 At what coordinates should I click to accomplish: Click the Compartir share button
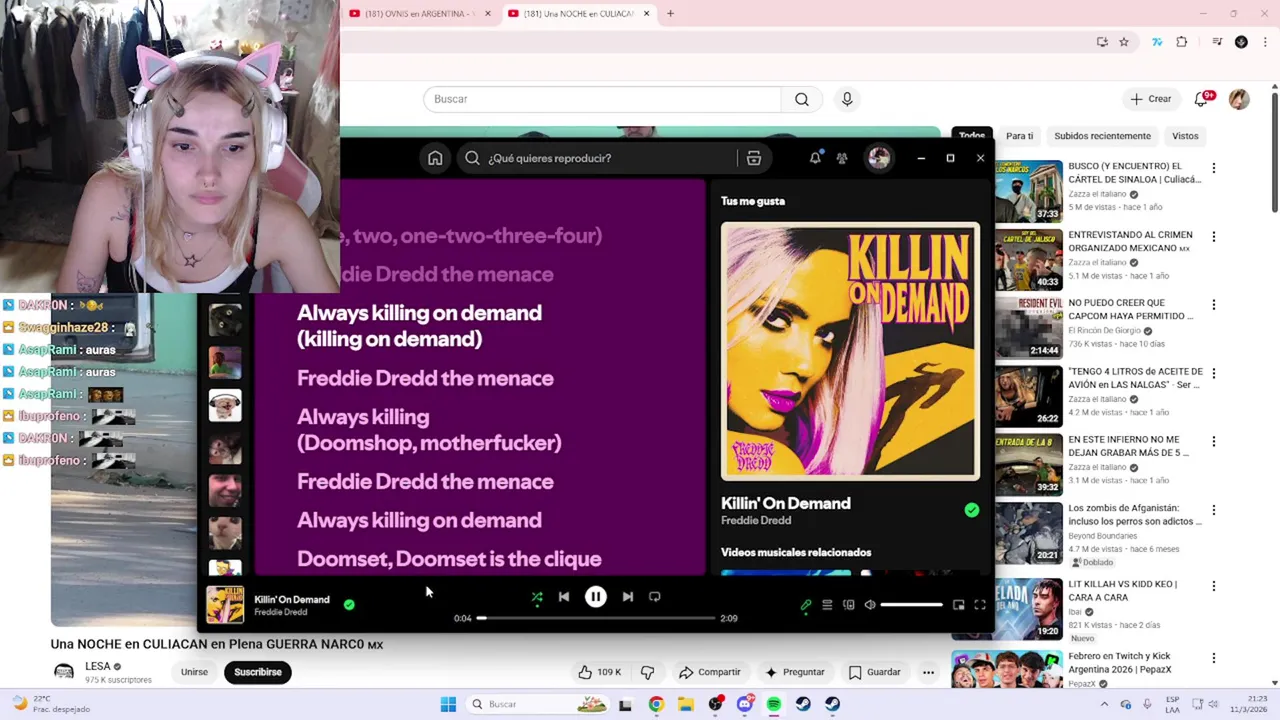[709, 672]
